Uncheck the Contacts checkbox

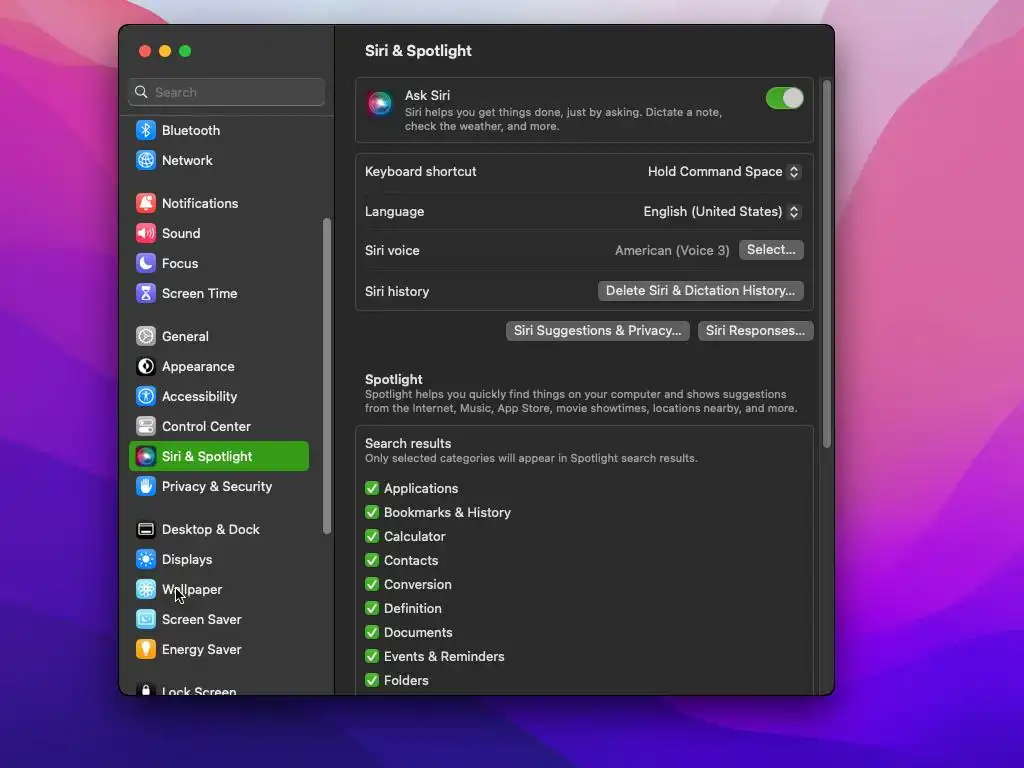pyautogui.click(x=372, y=560)
